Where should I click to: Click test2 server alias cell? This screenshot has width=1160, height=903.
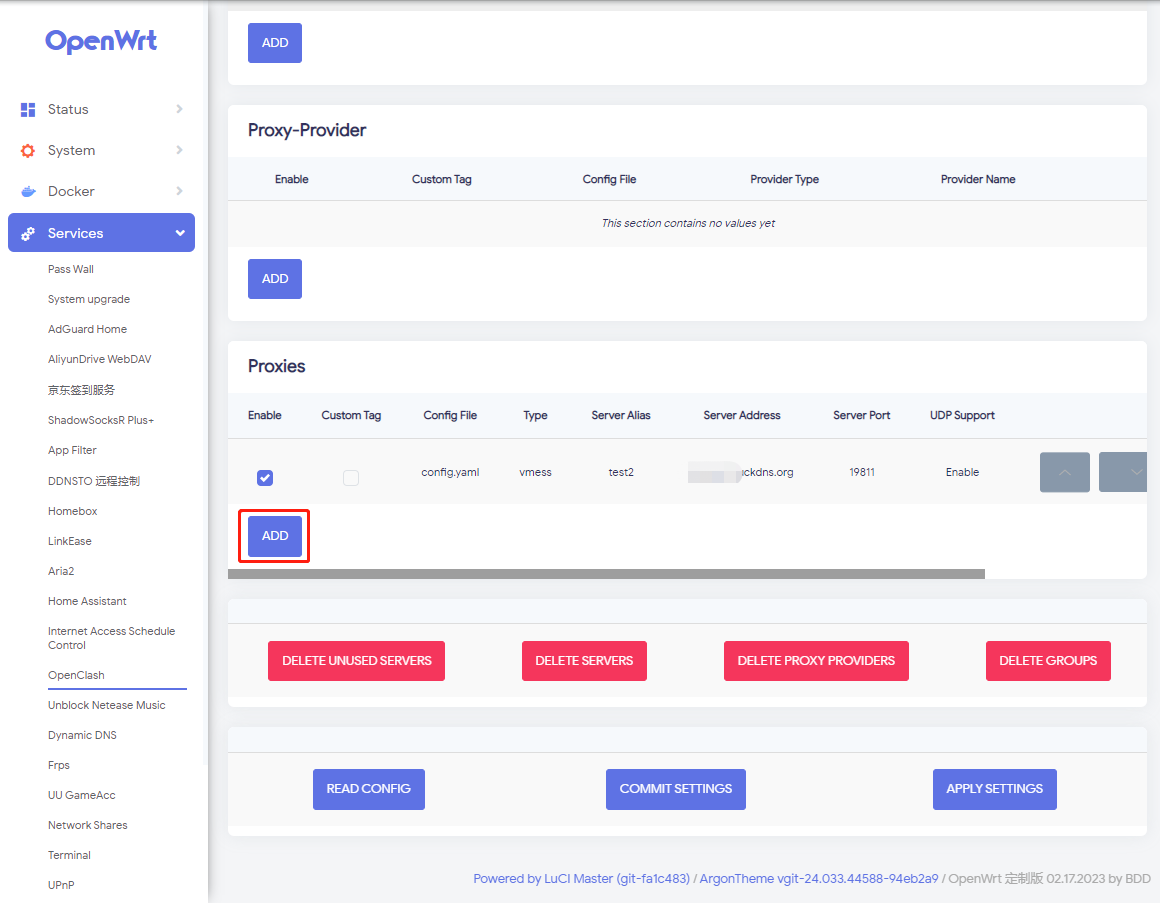(621, 472)
